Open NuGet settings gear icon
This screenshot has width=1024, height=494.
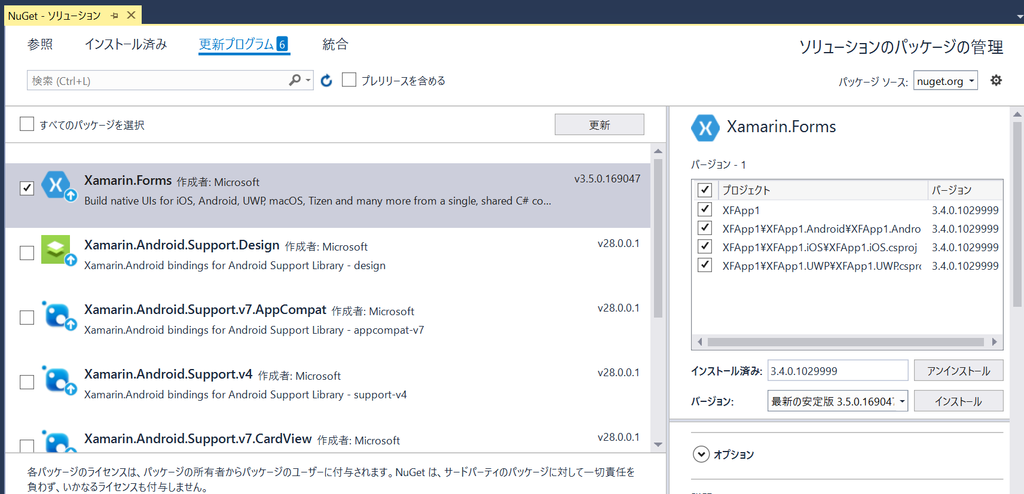coord(996,80)
